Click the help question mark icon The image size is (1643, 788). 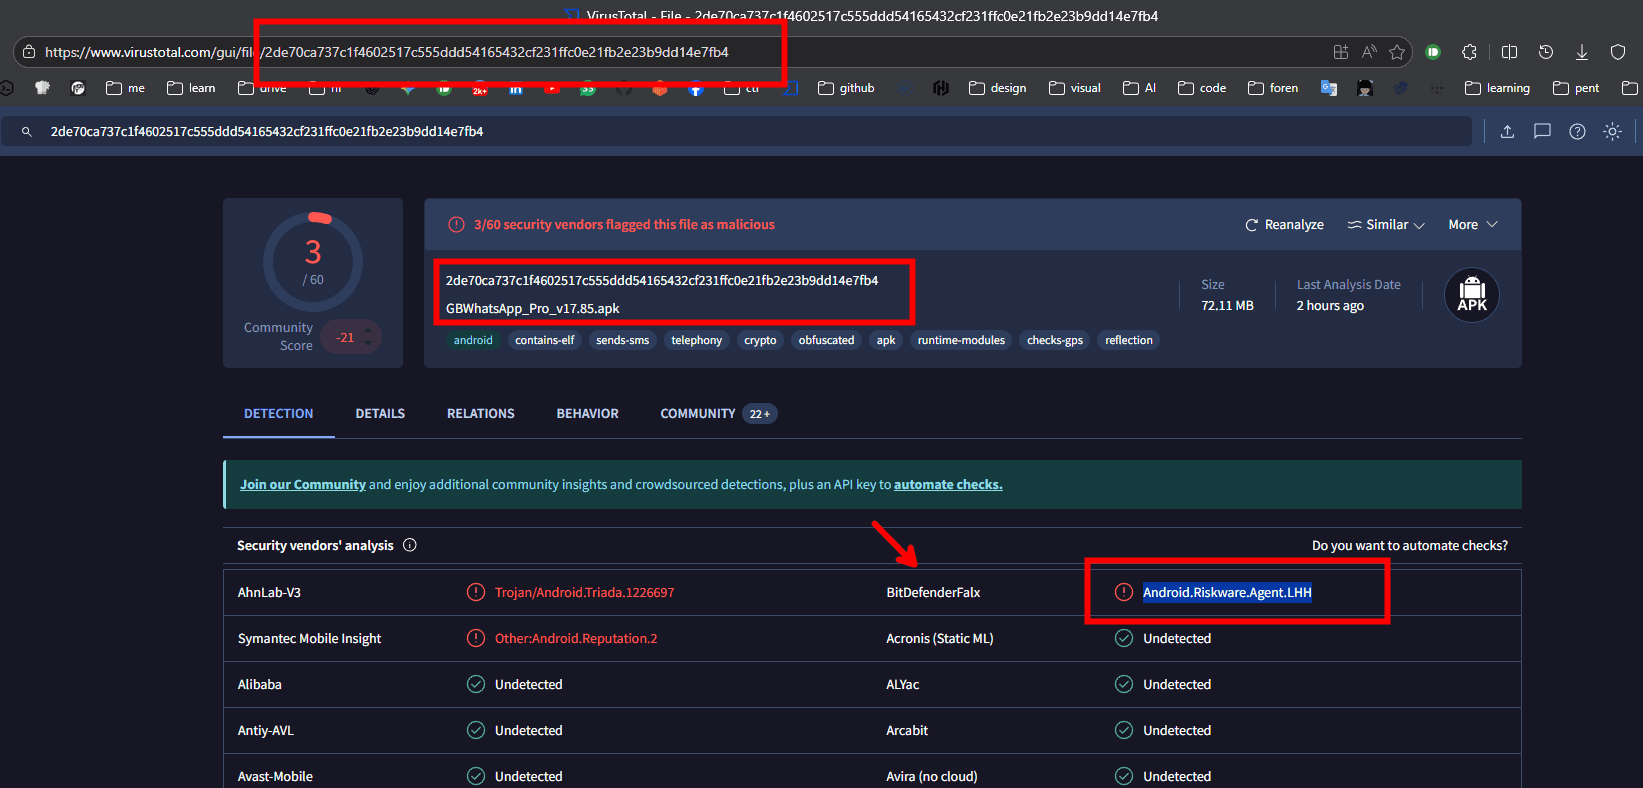[1577, 131]
